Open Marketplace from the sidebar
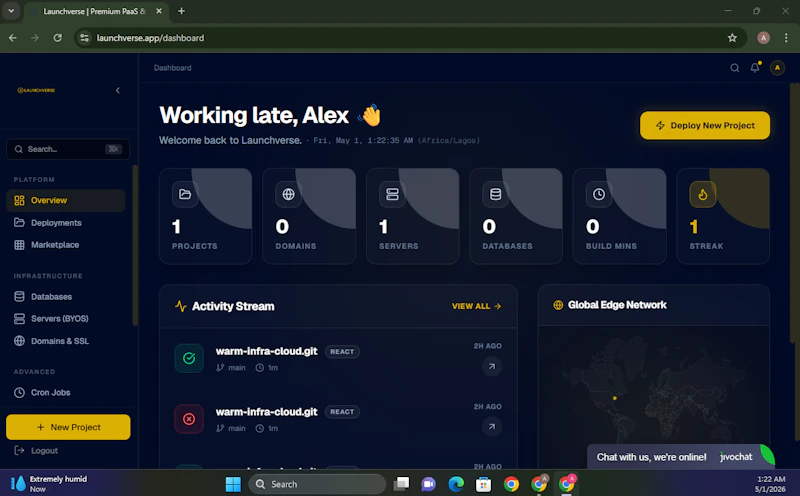800x496 pixels. click(x=66, y=245)
